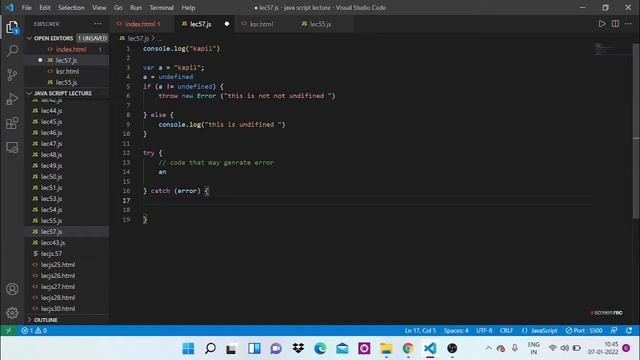Switch to the index.html tab
The width and height of the screenshot is (640, 360).
[142, 24]
